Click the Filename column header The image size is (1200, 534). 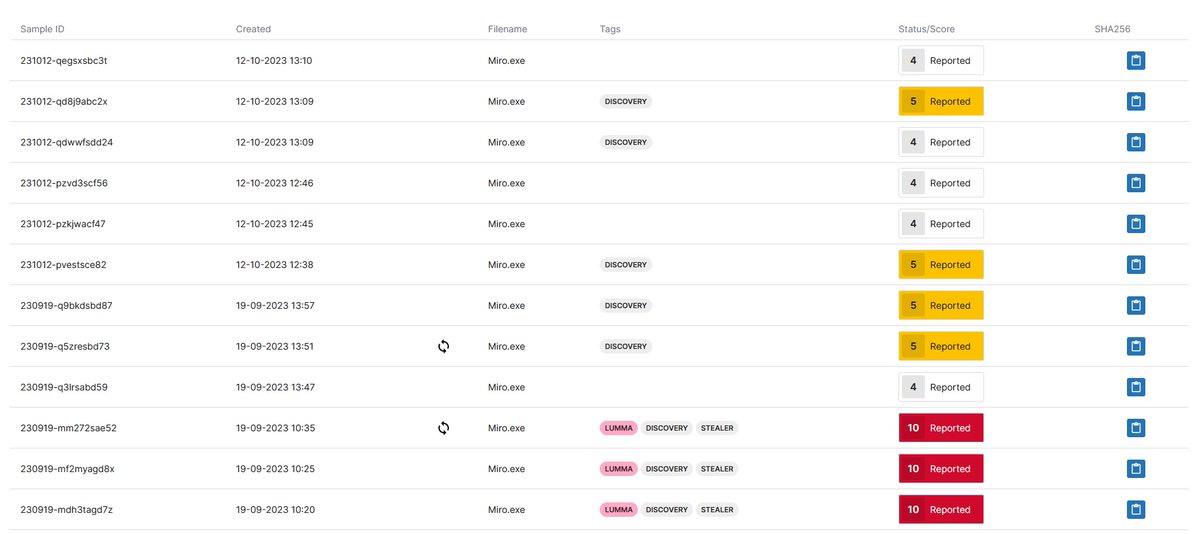[507, 29]
